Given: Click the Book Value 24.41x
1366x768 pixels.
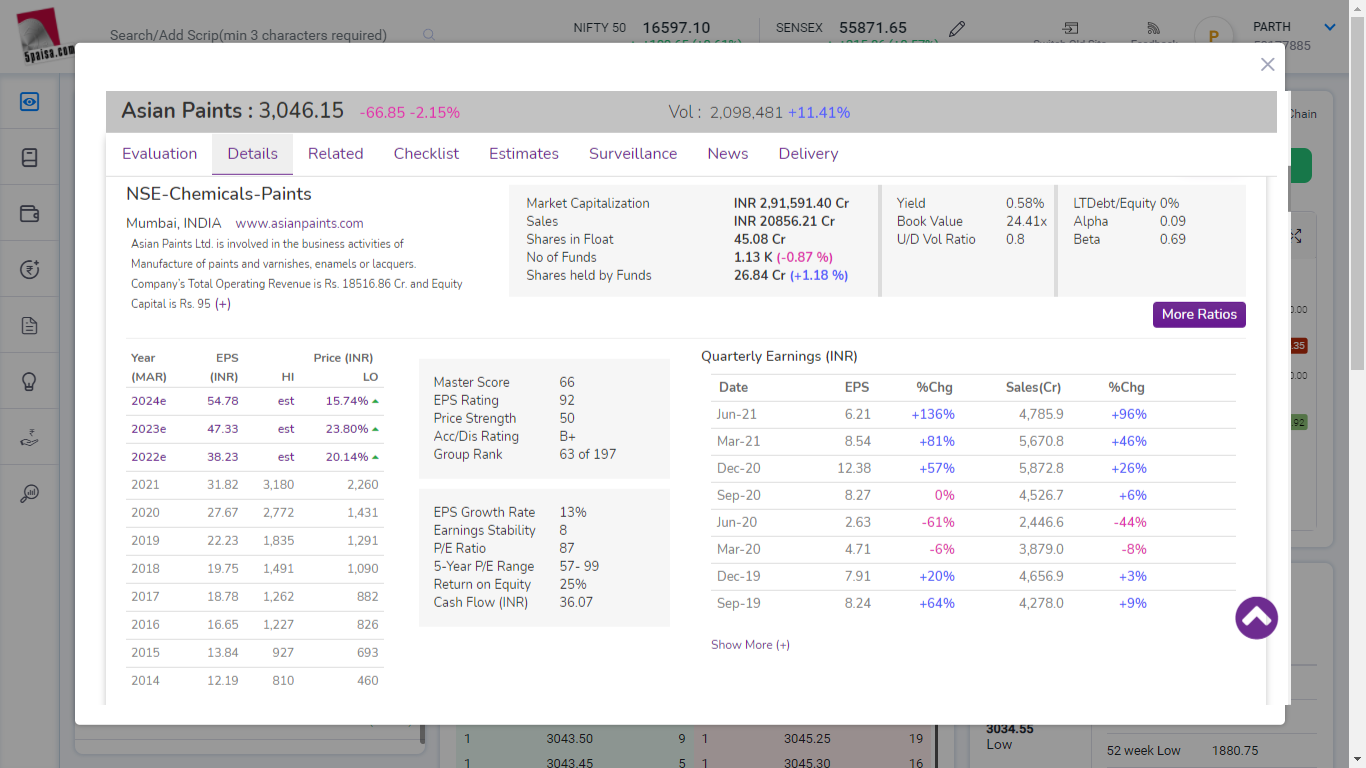Looking at the screenshot, I should coord(1026,221).
